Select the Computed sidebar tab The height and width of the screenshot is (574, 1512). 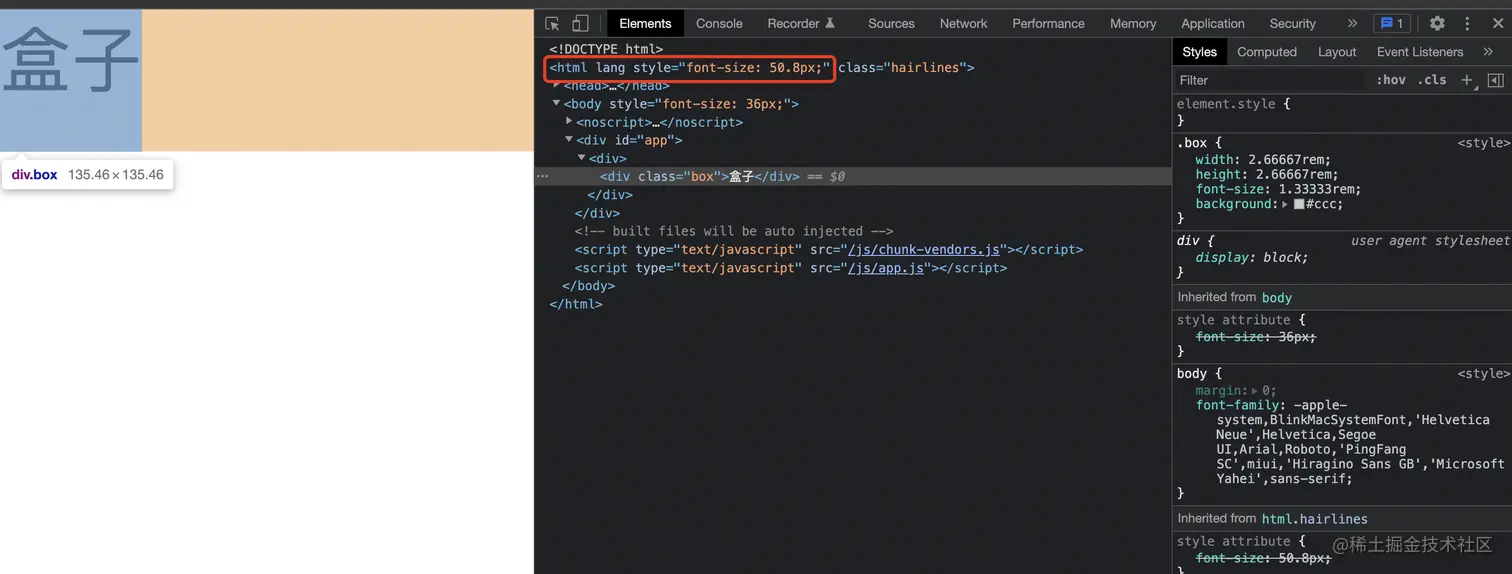click(x=1267, y=52)
